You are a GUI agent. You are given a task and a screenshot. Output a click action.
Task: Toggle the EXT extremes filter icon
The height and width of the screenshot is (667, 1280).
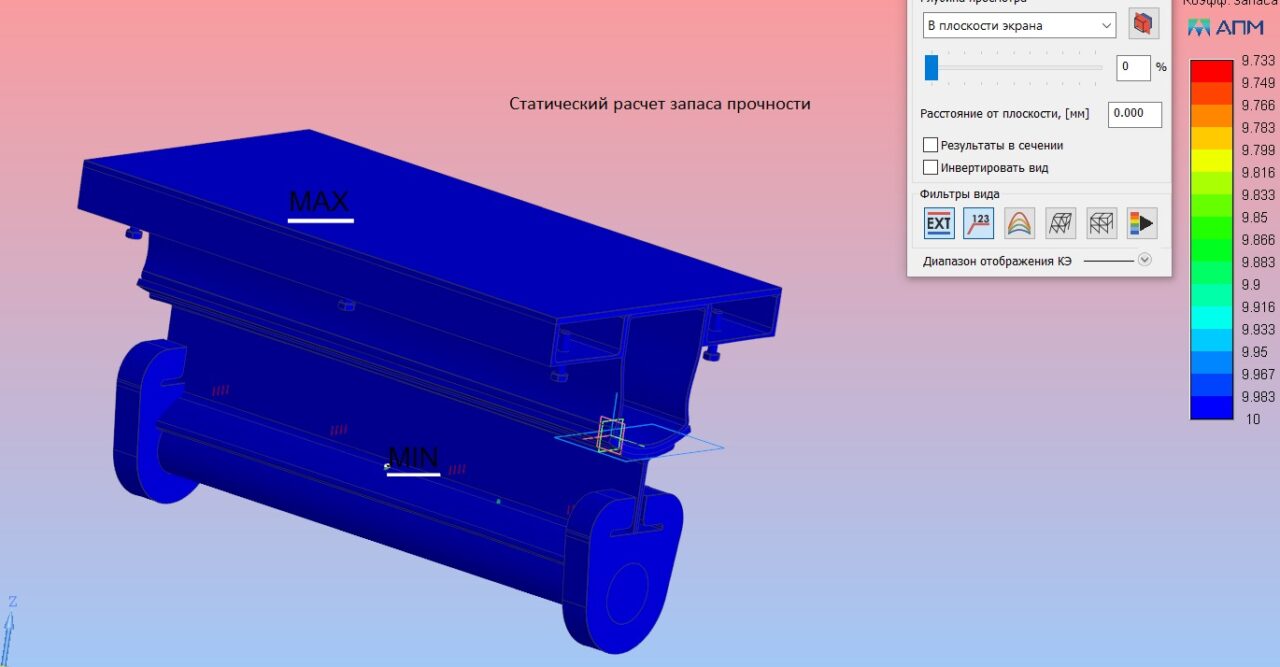point(939,223)
